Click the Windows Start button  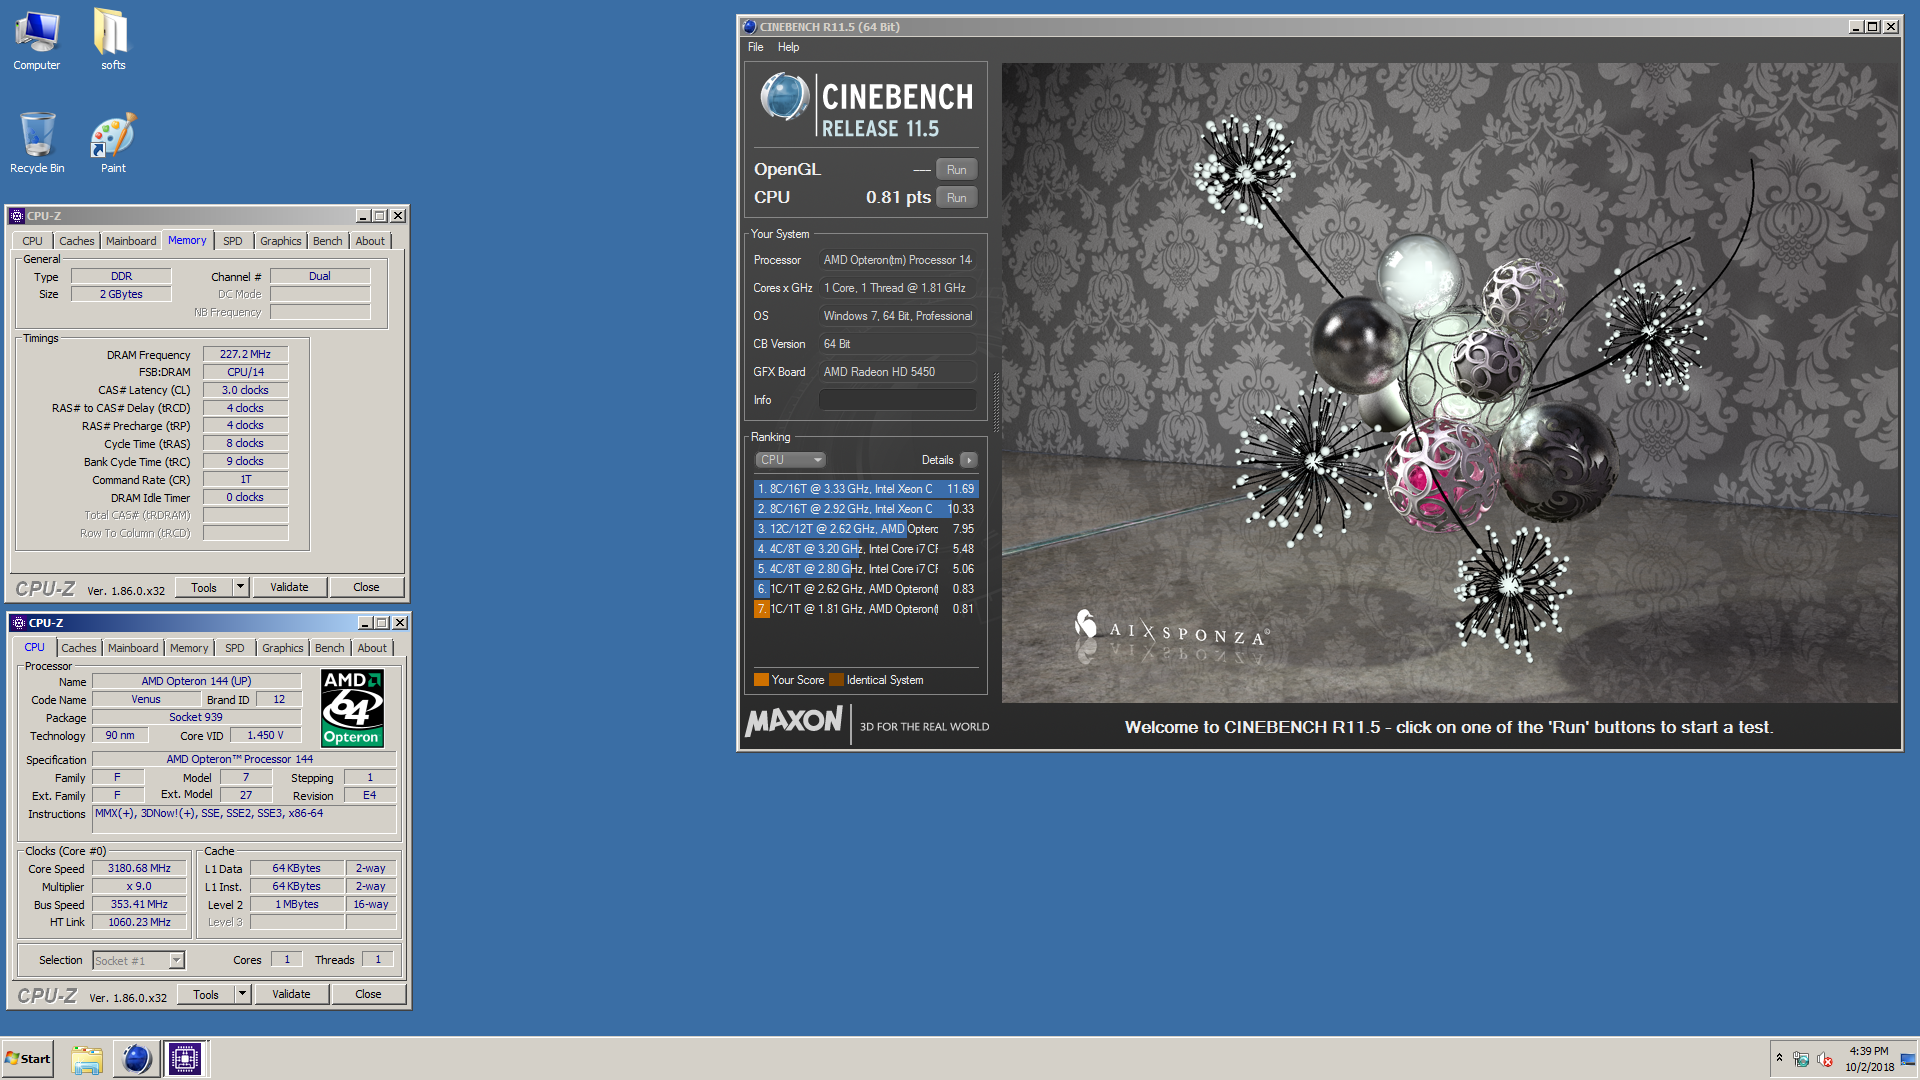[x=28, y=1059]
